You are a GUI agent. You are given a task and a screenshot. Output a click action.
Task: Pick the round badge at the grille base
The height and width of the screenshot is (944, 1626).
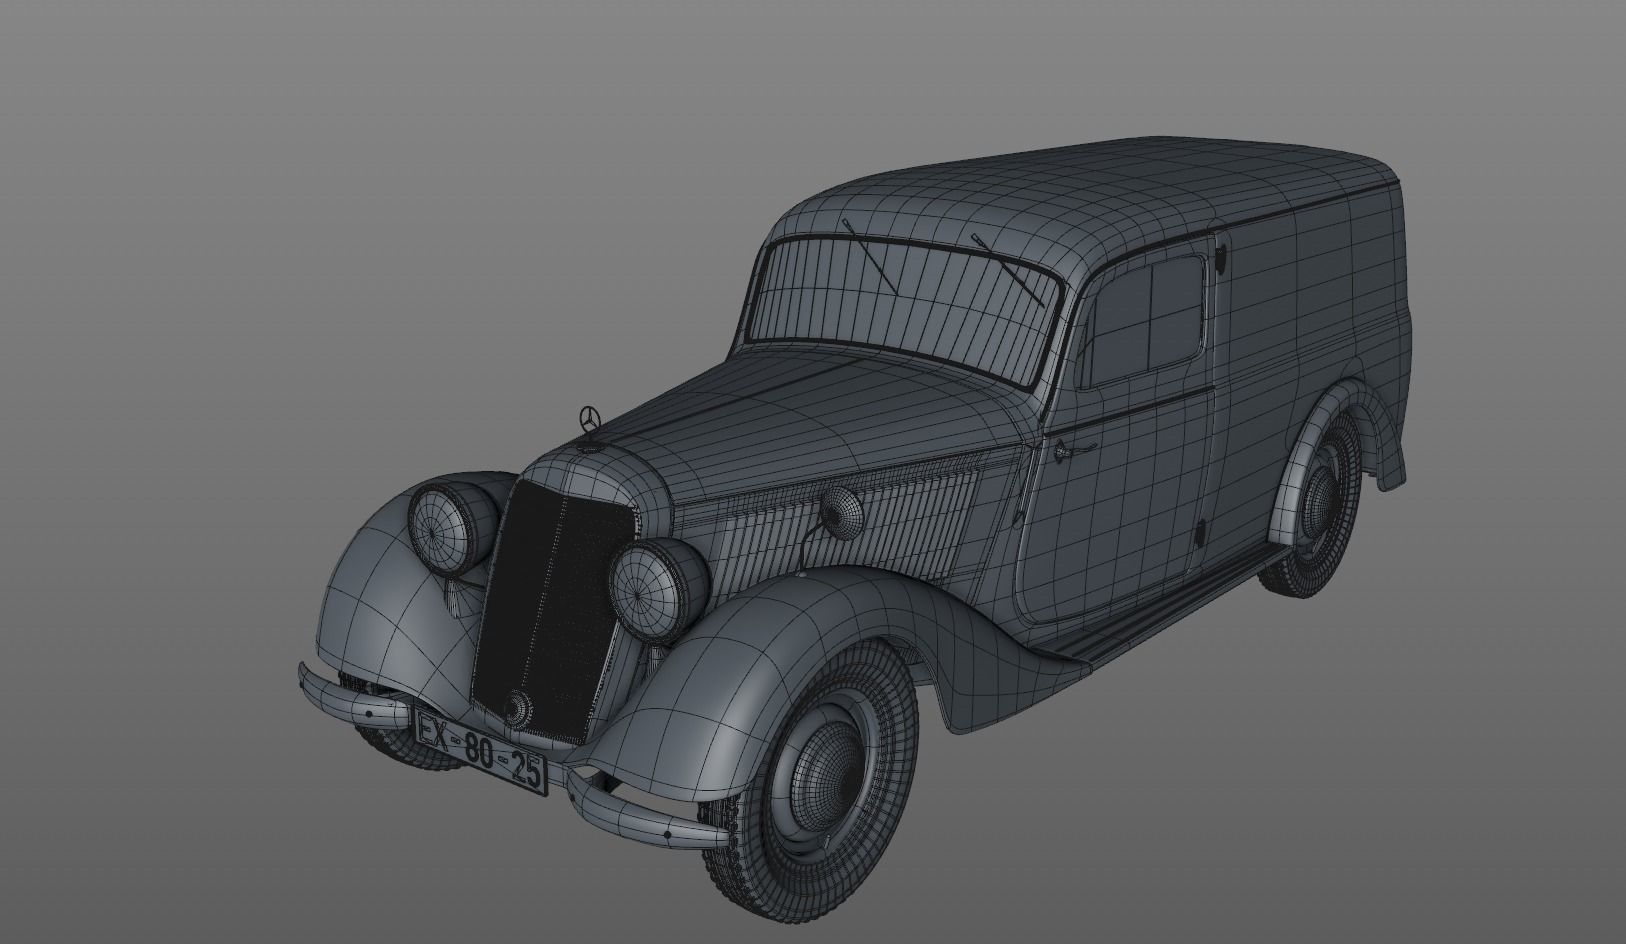517,708
